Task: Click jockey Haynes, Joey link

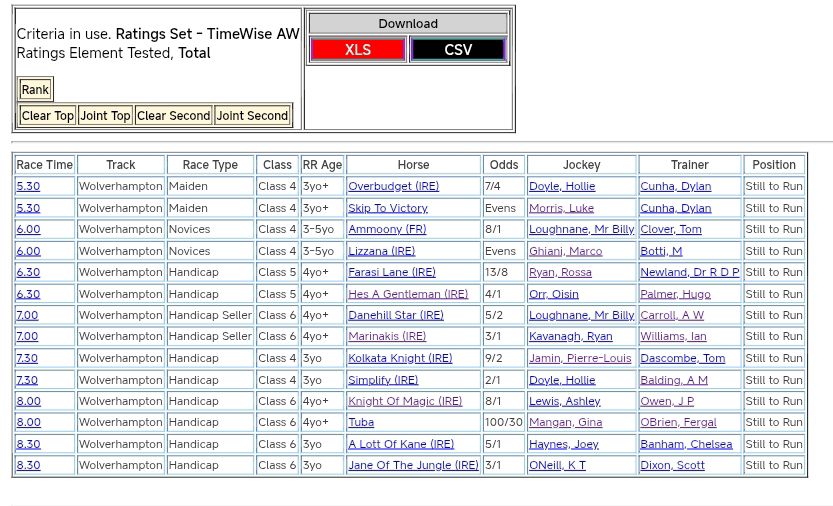Action: point(563,444)
